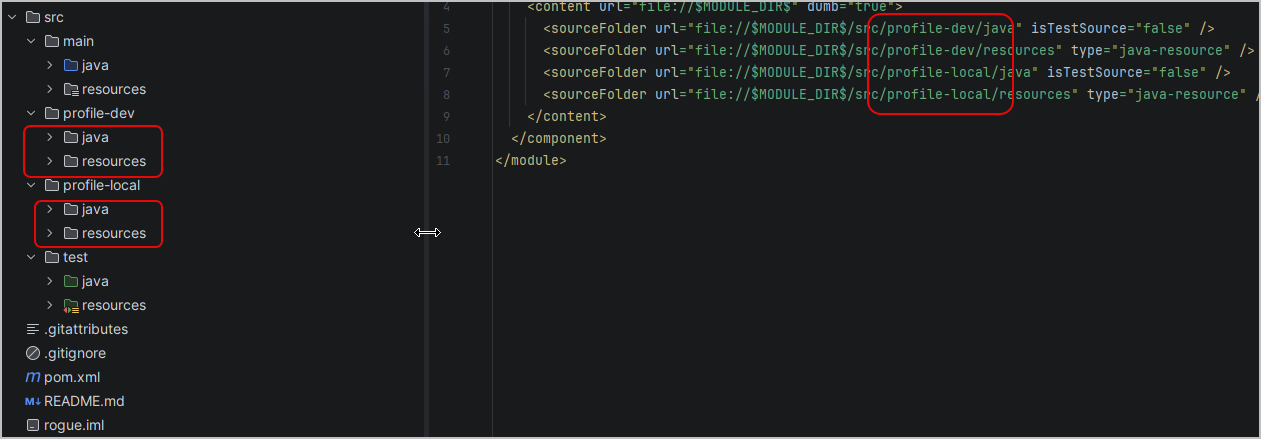Collapse the test folder
This screenshot has width=1261, height=439.
[31, 257]
